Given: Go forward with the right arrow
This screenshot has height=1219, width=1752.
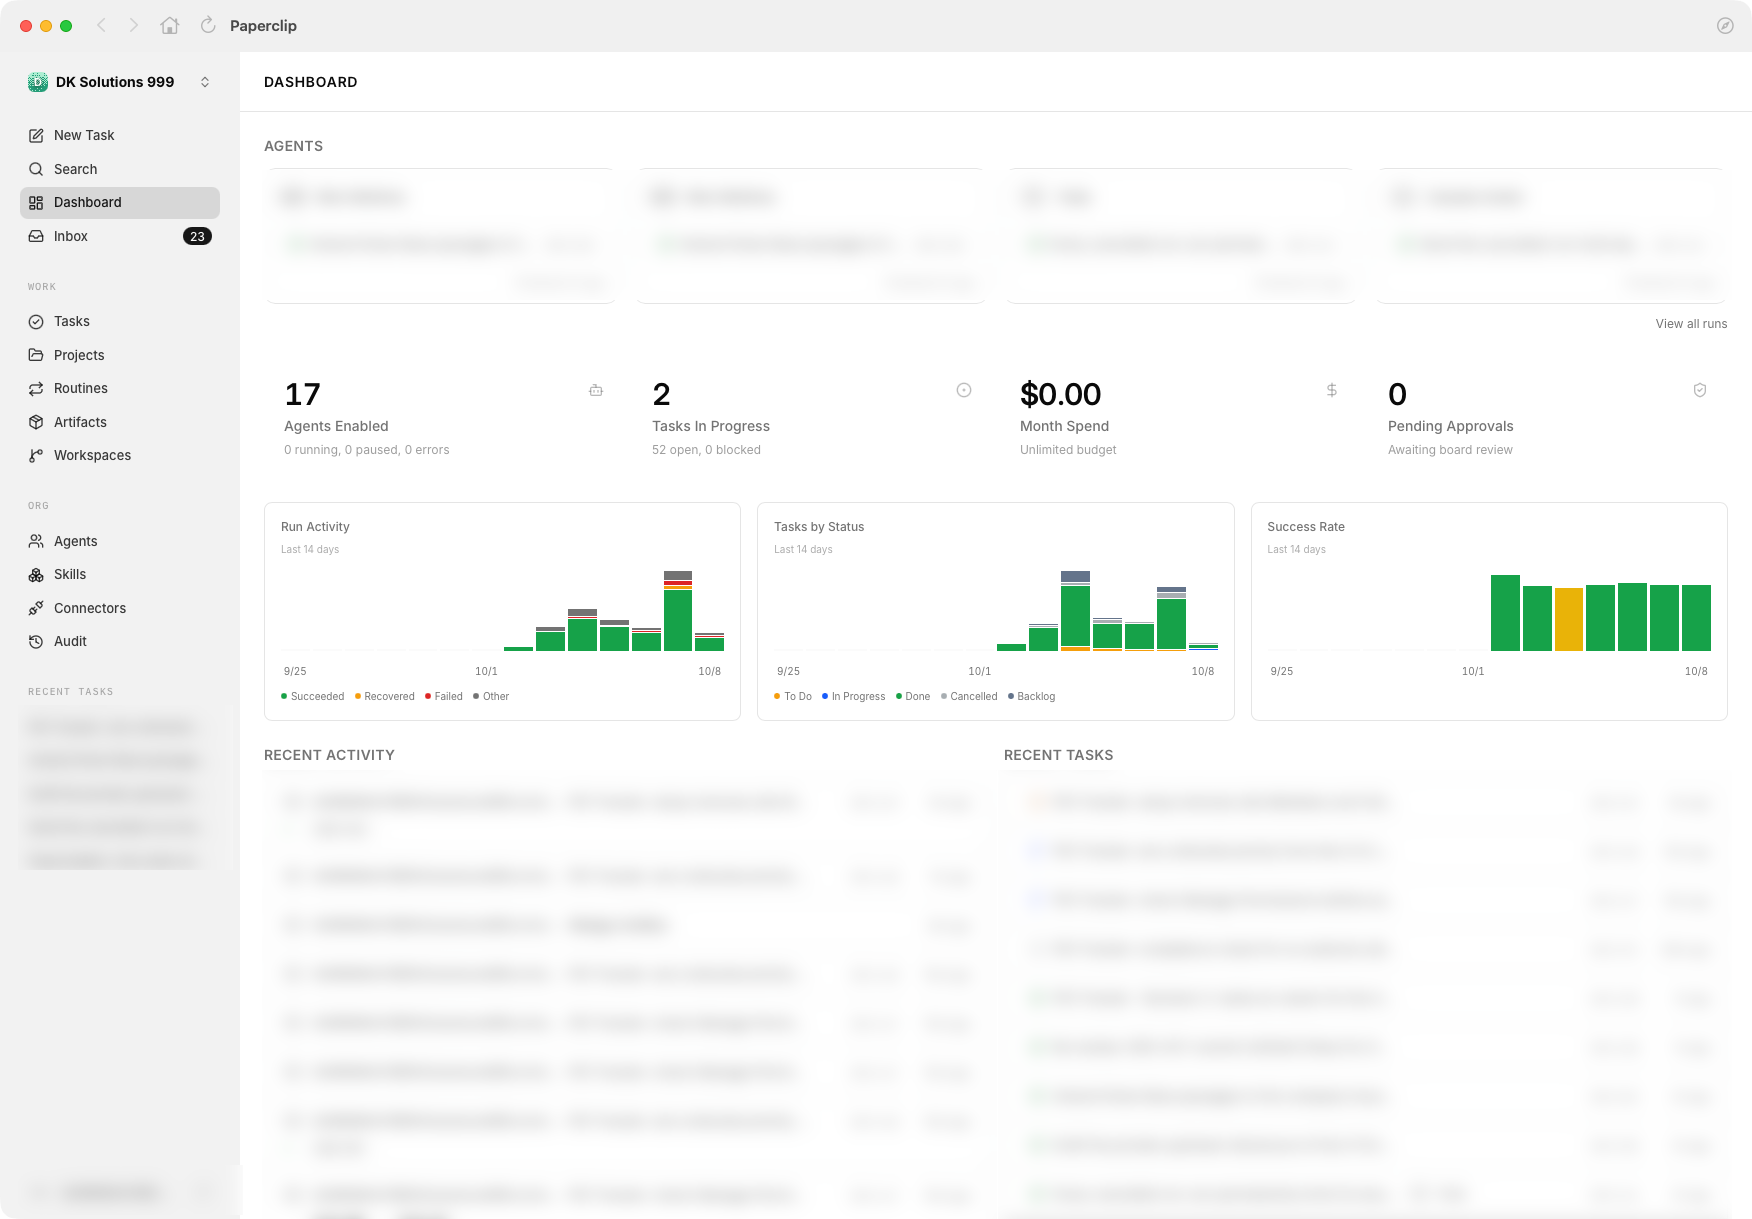Looking at the screenshot, I should click(x=133, y=25).
